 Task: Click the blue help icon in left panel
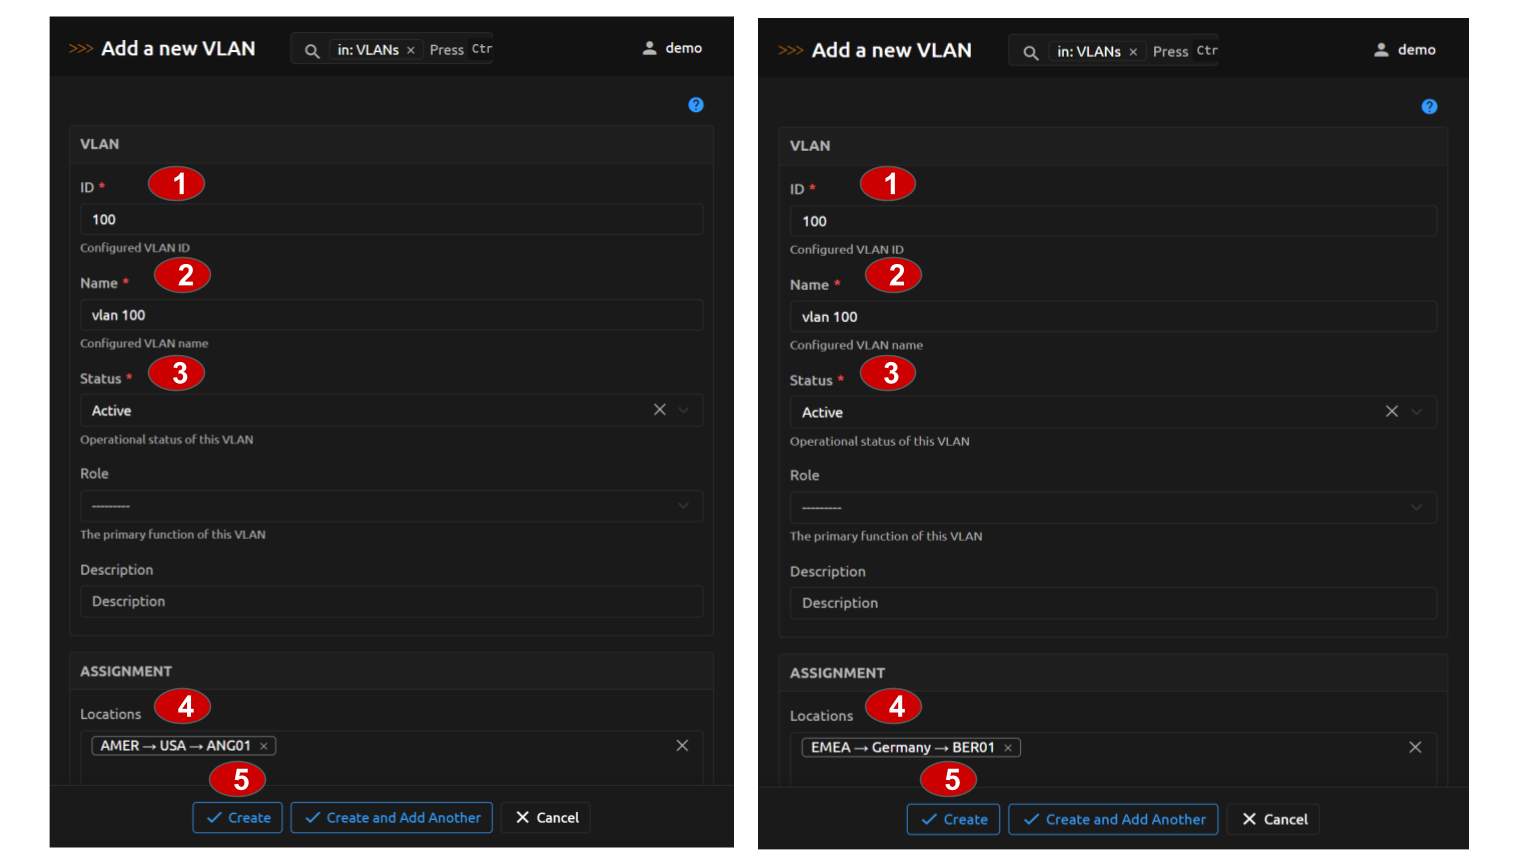(696, 105)
